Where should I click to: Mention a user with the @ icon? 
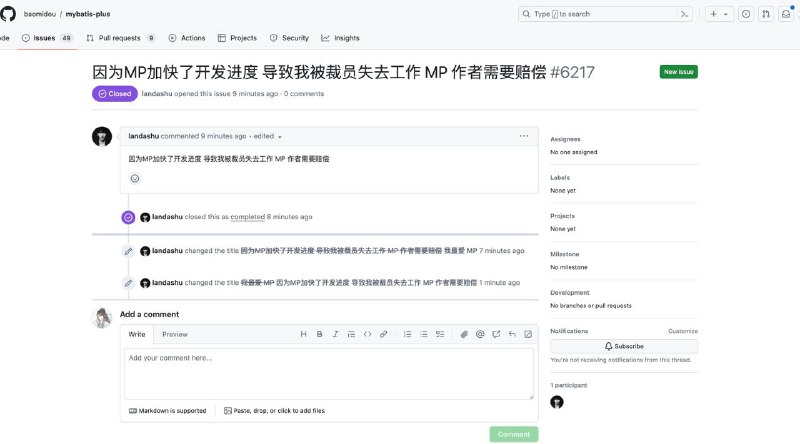coord(480,334)
